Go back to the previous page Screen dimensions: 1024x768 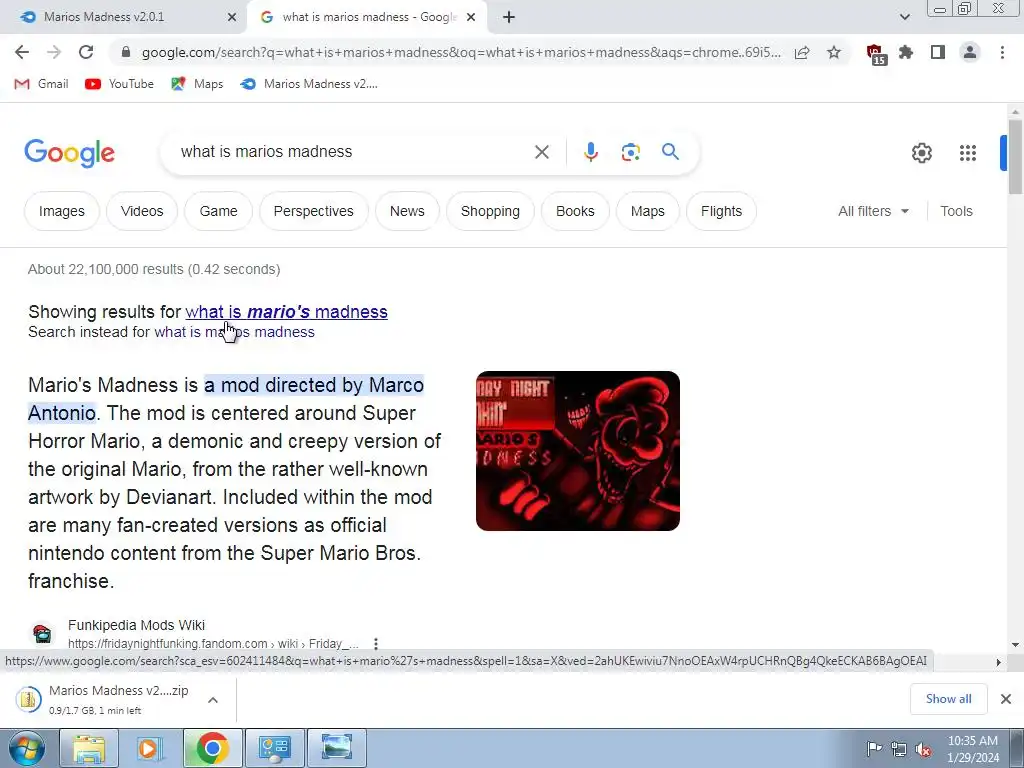22,52
